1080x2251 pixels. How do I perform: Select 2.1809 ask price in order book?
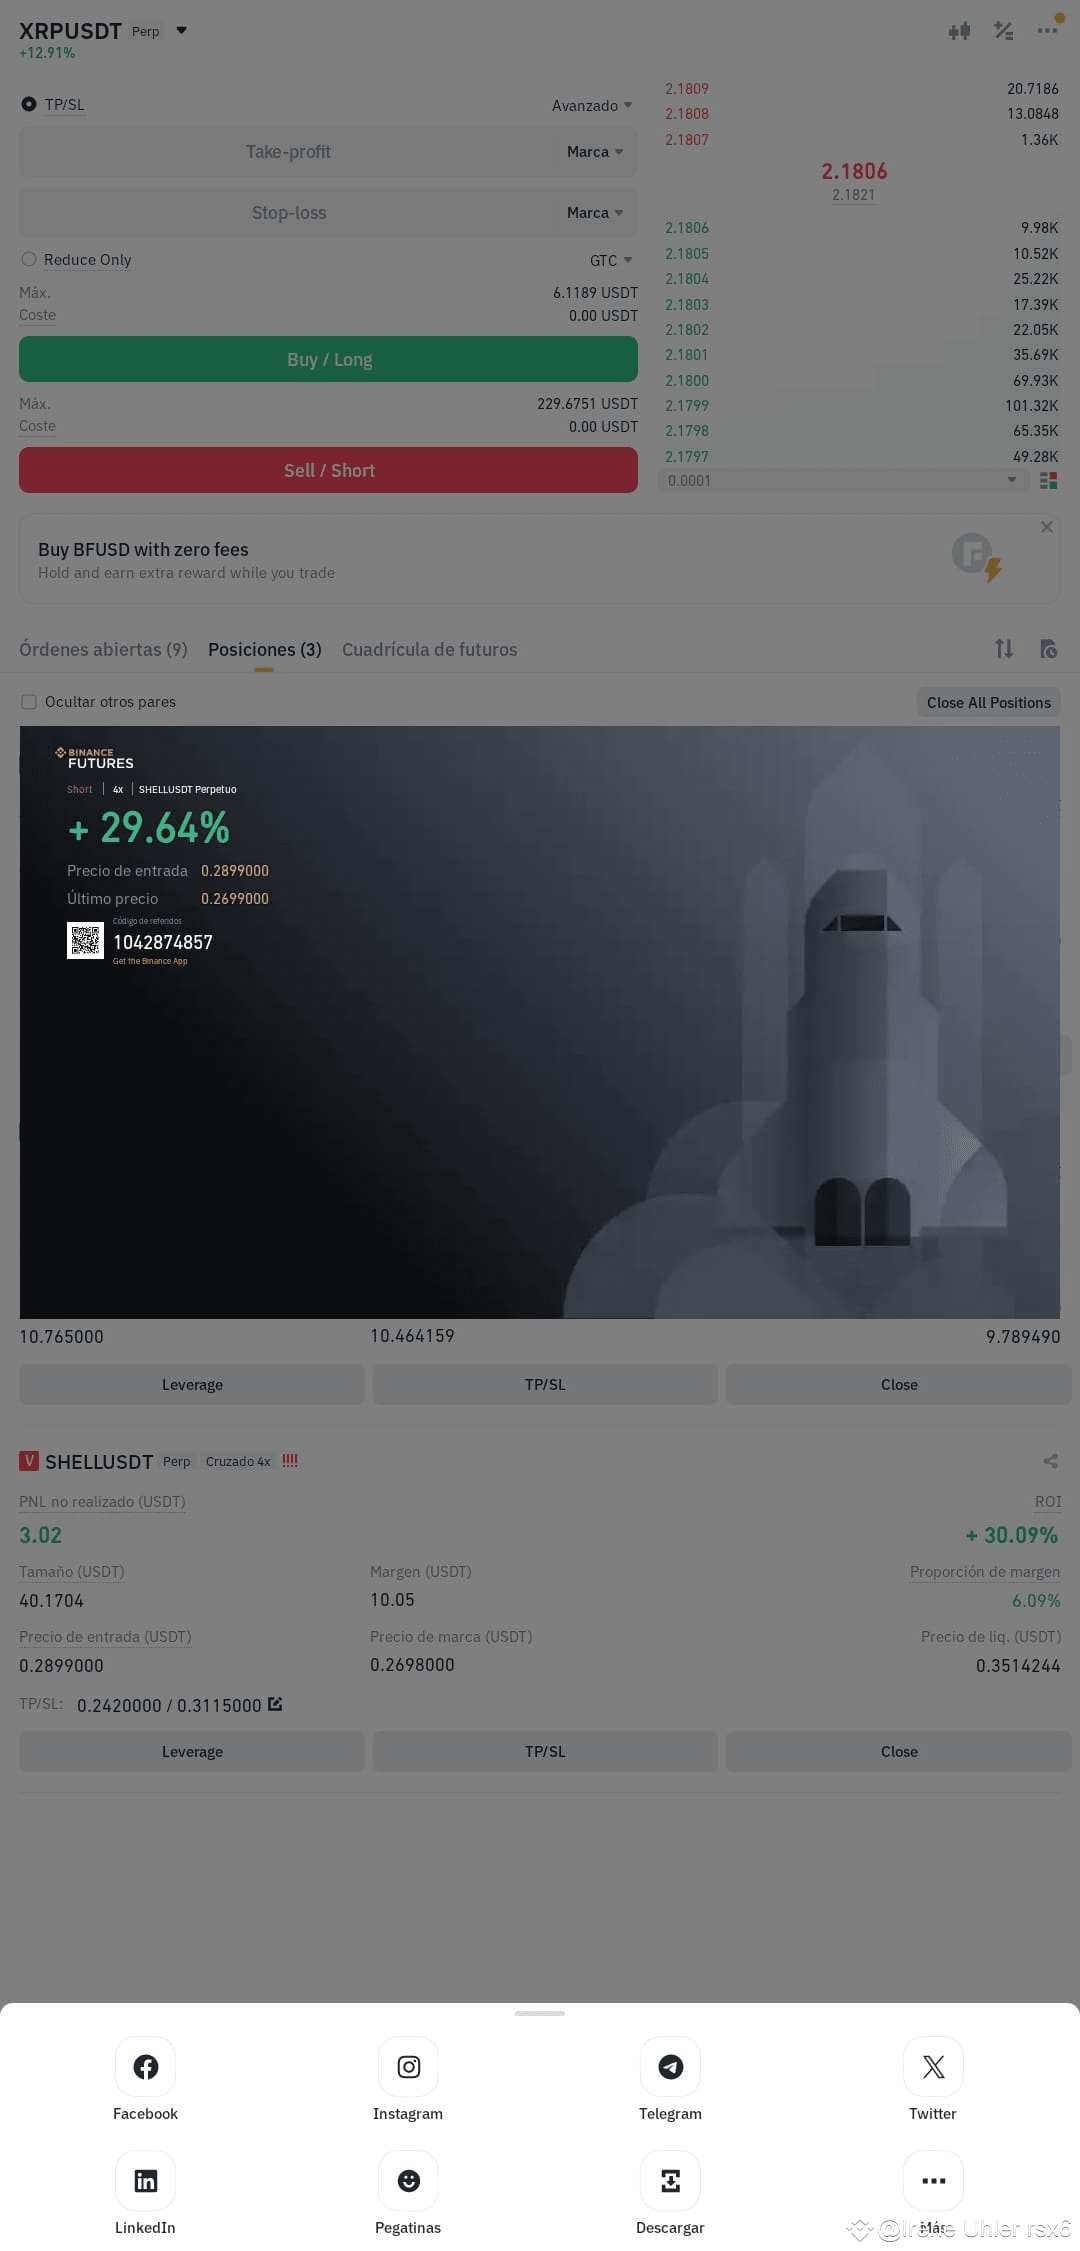click(687, 89)
